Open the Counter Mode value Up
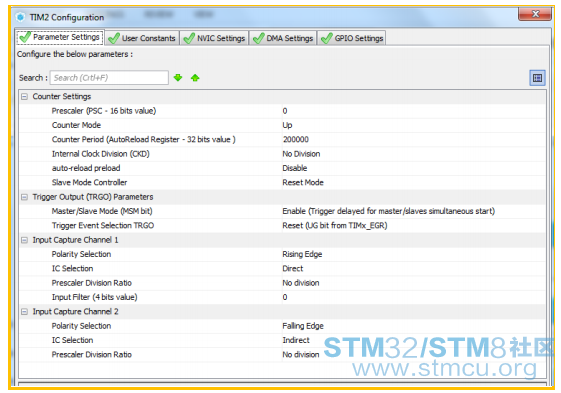Screen dimensions: 561x393 pyautogui.click(x=287, y=125)
